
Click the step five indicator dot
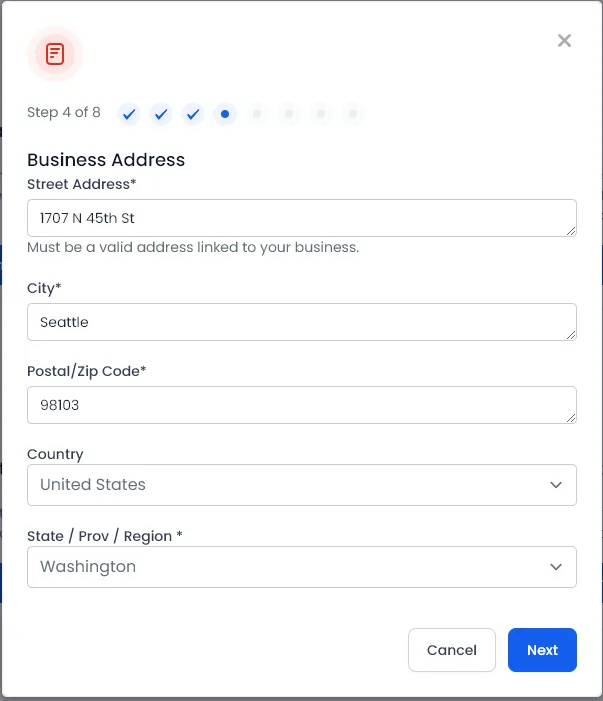tap(257, 114)
